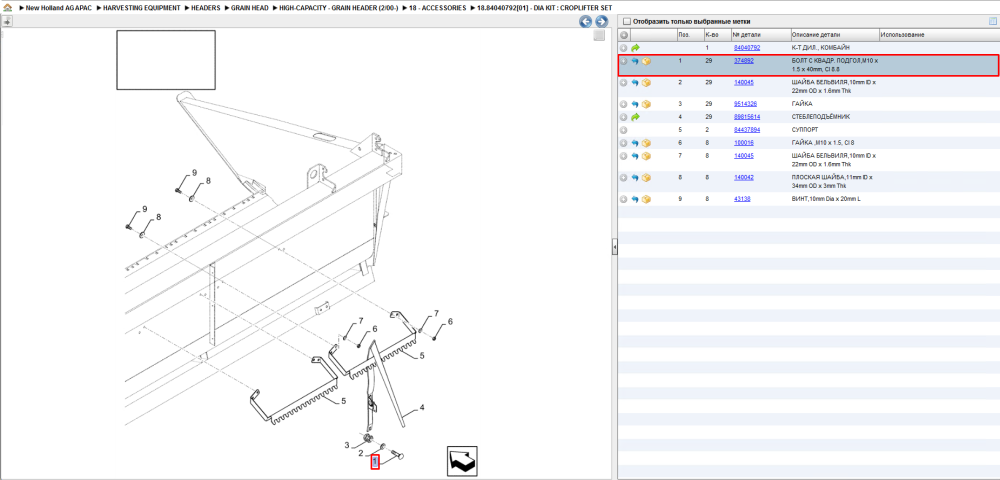Click the blue arrow icon in the 100016 row
Image resolution: width=1000 pixels, height=480 pixels.
point(635,143)
